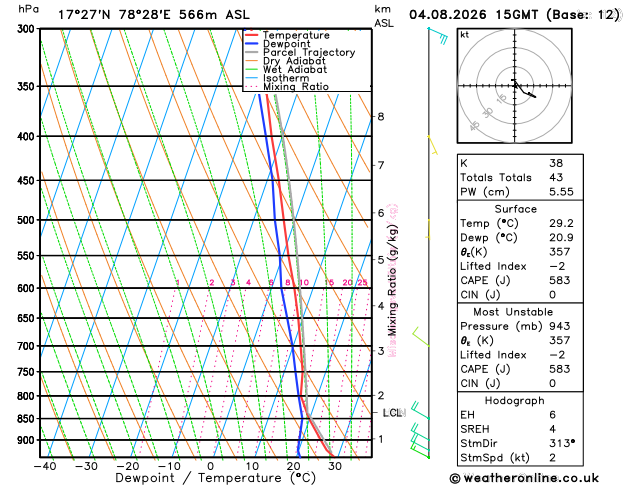Click the Totals Totals value 43

click(x=556, y=177)
